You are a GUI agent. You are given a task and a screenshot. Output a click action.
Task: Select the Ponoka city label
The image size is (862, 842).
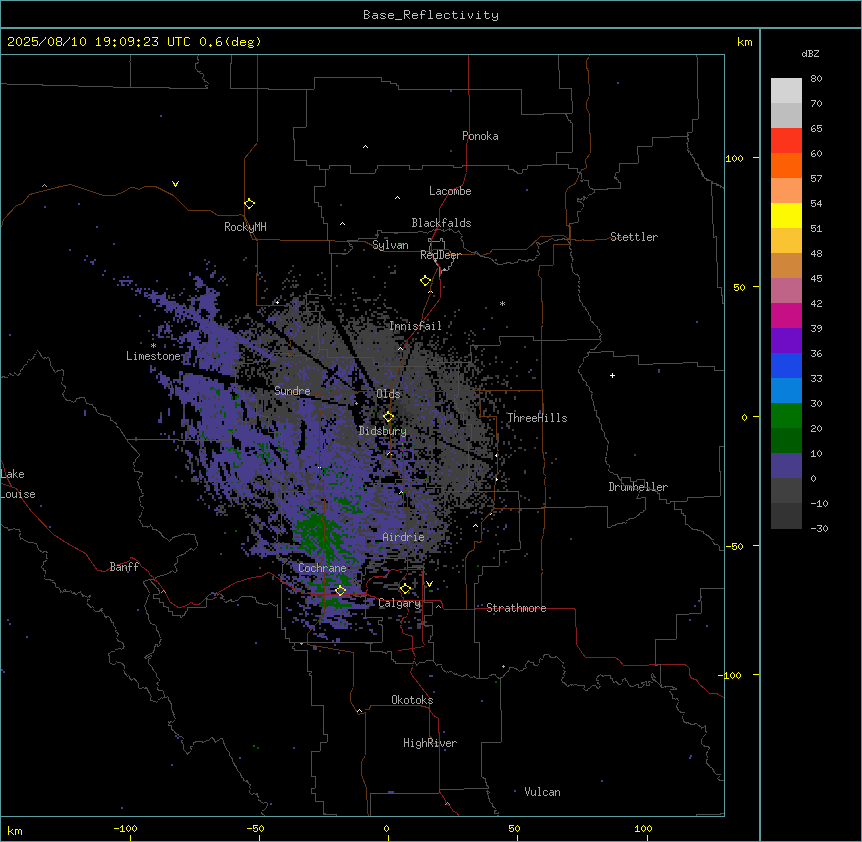coord(480,136)
